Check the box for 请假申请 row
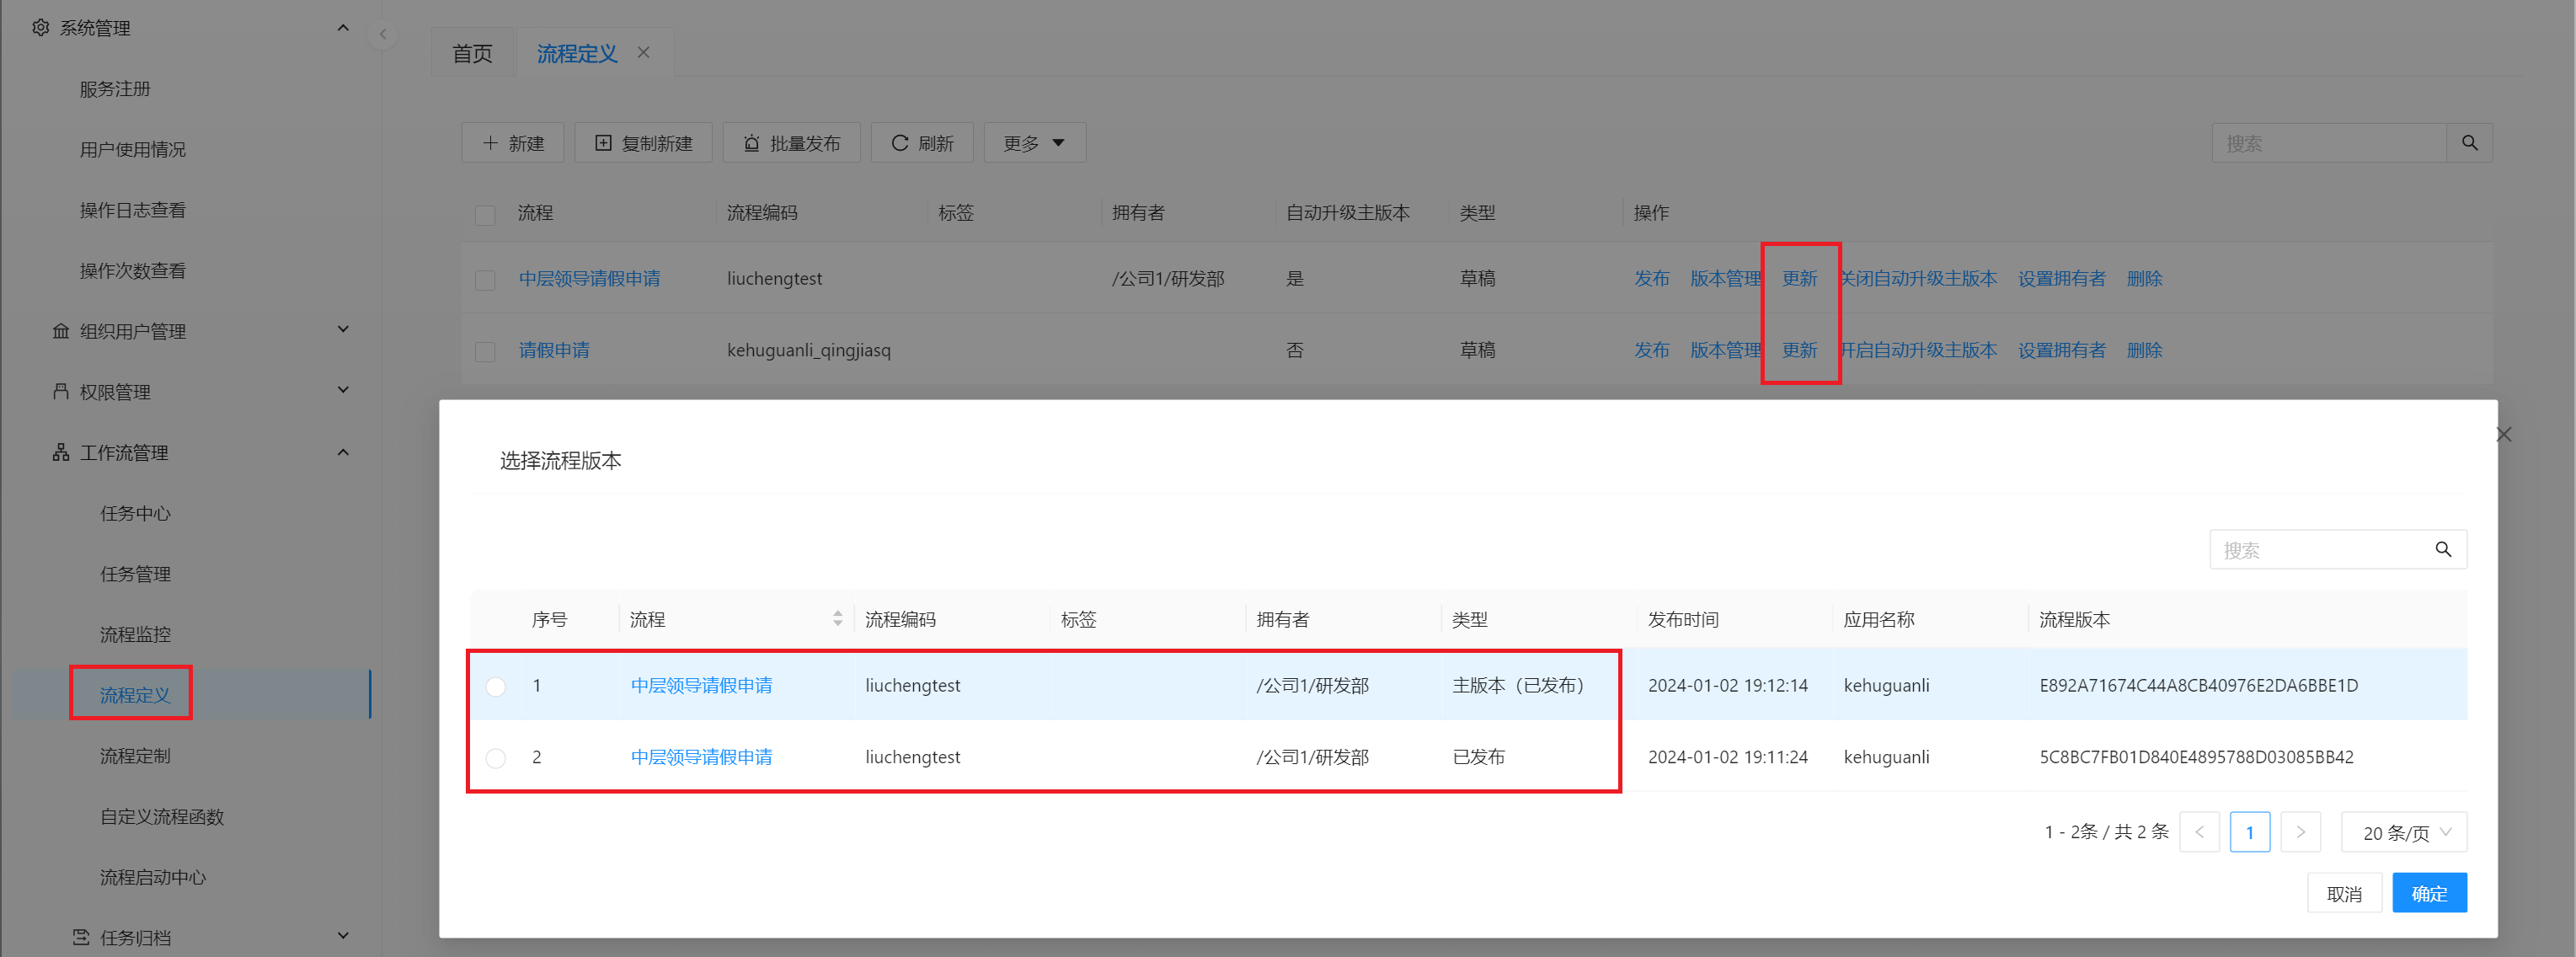This screenshot has height=957, width=2576. click(485, 351)
